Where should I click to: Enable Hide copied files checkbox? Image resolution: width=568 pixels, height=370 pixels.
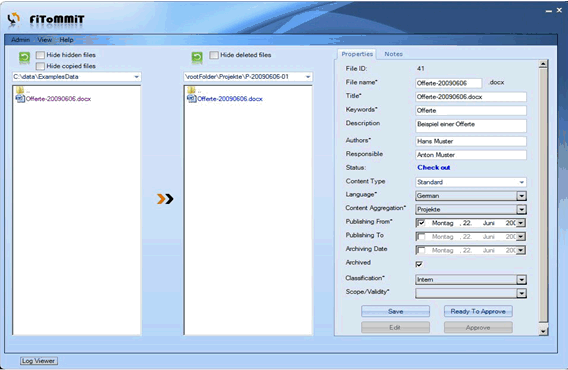tap(40, 66)
